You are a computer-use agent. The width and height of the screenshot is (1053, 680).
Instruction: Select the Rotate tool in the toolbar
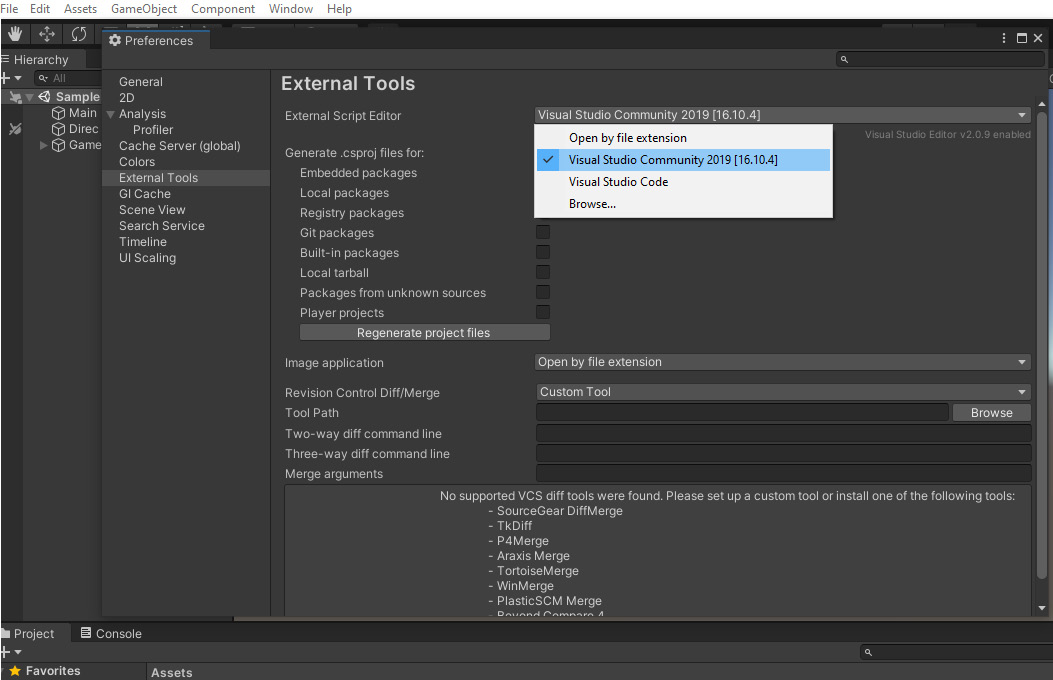point(79,34)
